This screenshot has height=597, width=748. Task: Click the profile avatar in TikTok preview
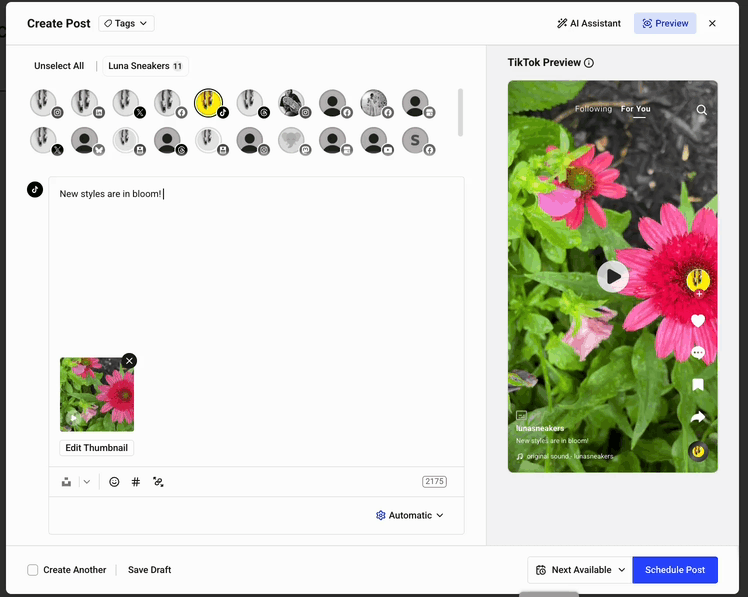point(698,280)
